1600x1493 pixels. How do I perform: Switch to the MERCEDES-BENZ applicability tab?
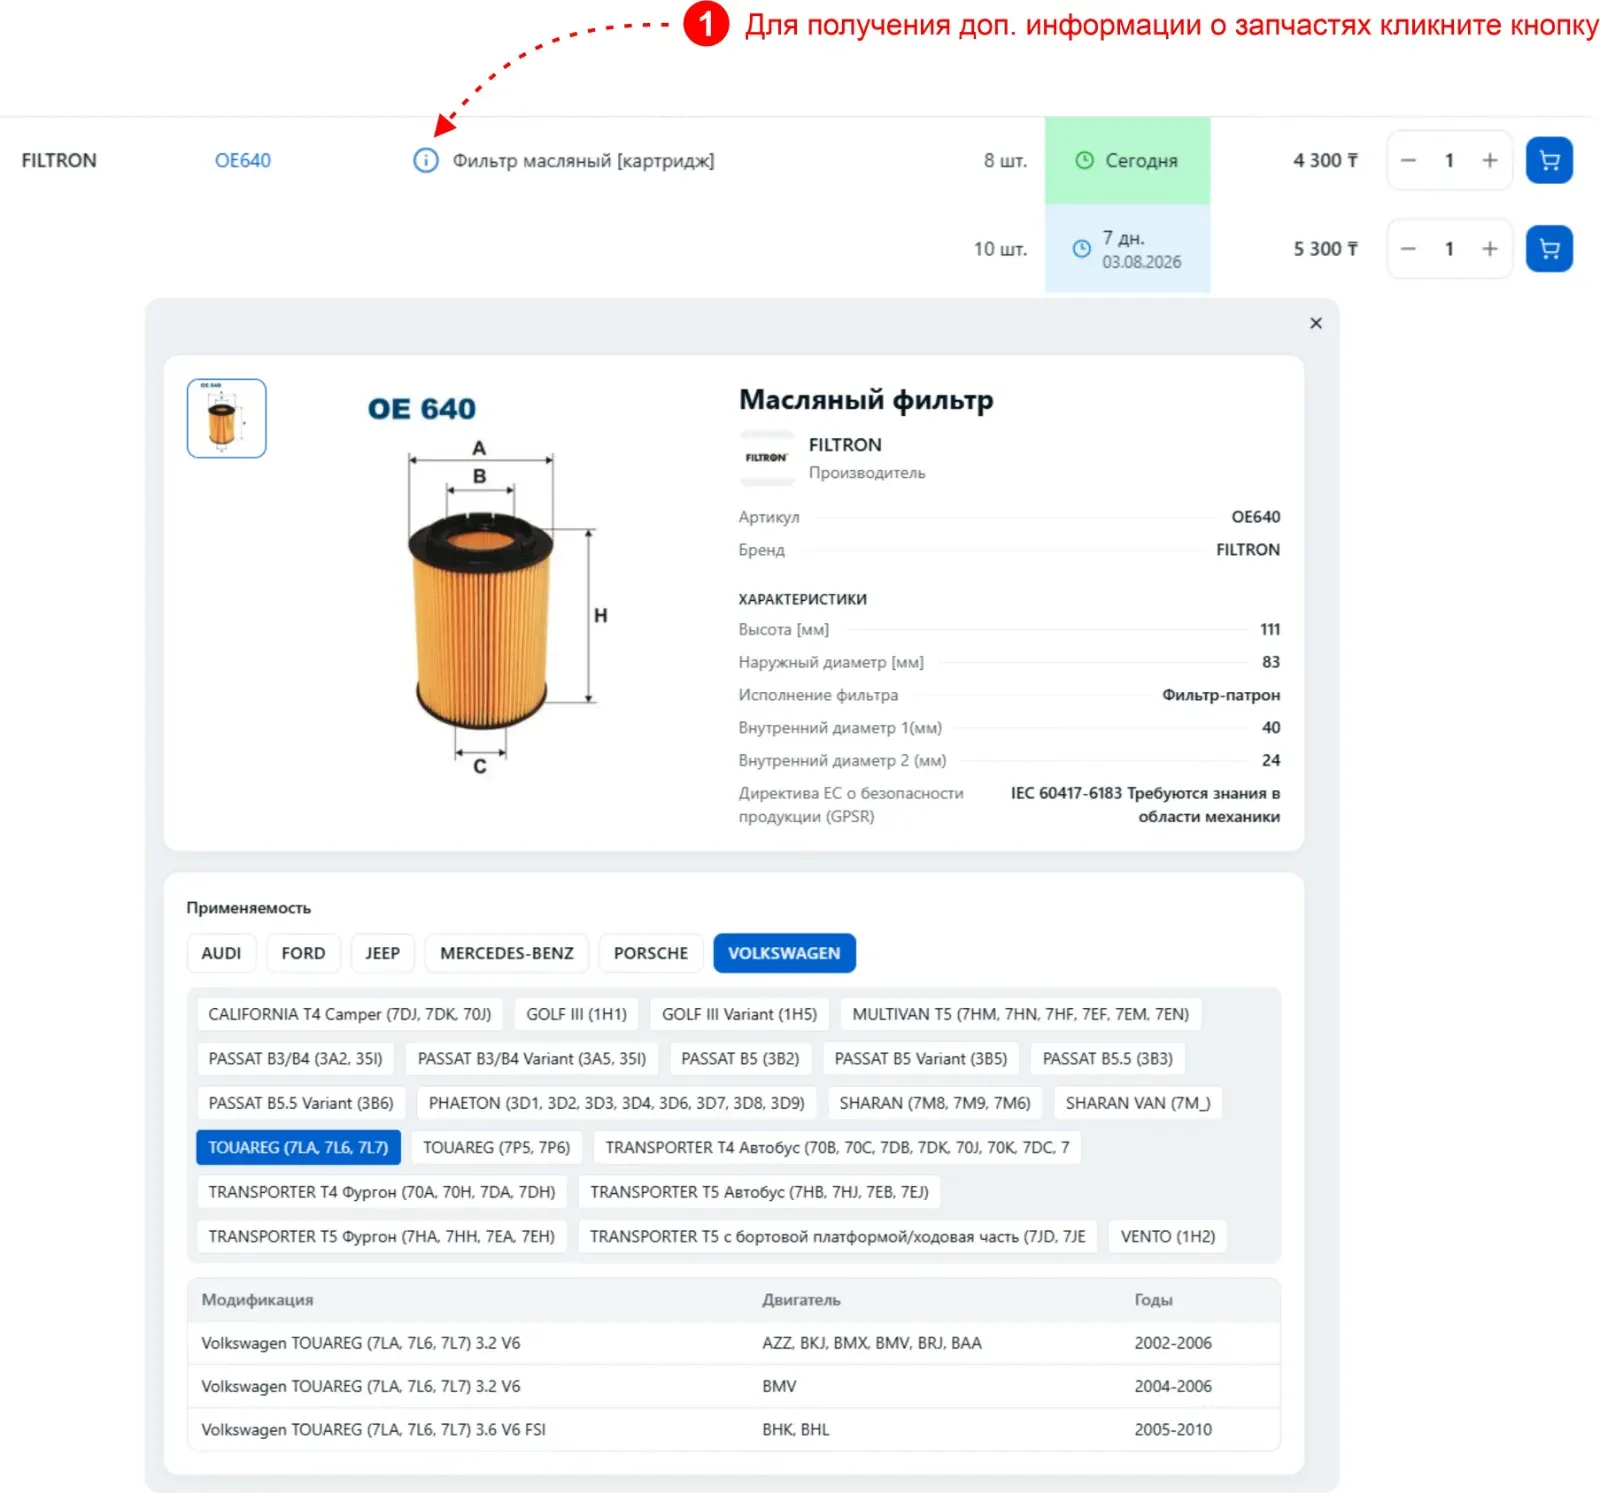click(507, 953)
